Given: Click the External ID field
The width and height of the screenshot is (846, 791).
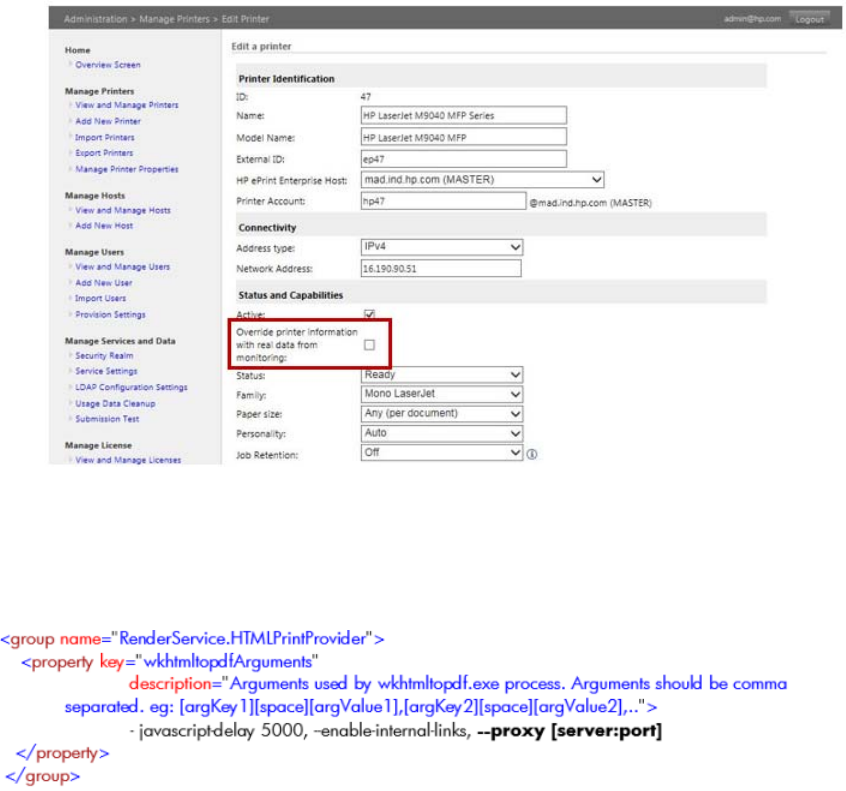Looking at the screenshot, I should 463,159.
